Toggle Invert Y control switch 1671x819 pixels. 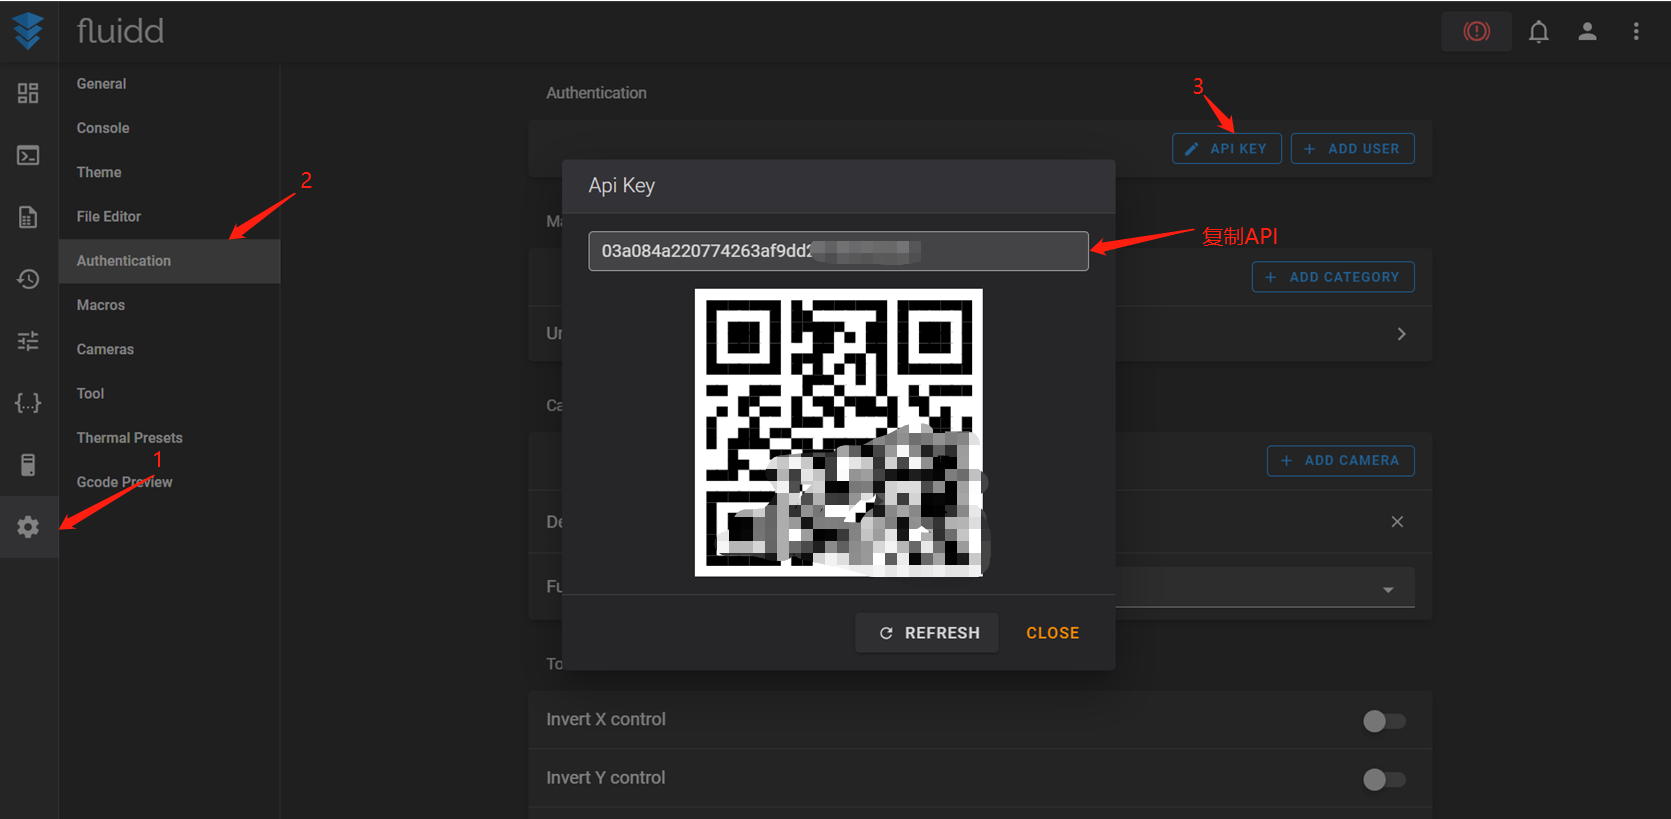pos(1384,779)
